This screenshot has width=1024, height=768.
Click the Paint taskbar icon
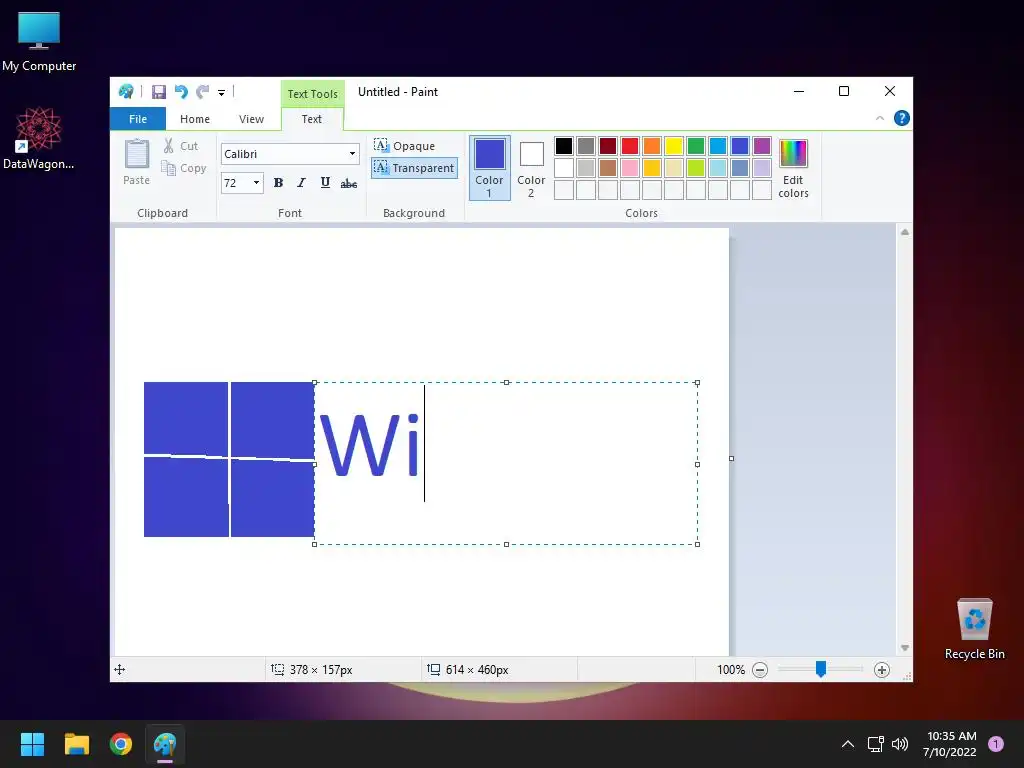pyautogui.click(x=165, y=744)
